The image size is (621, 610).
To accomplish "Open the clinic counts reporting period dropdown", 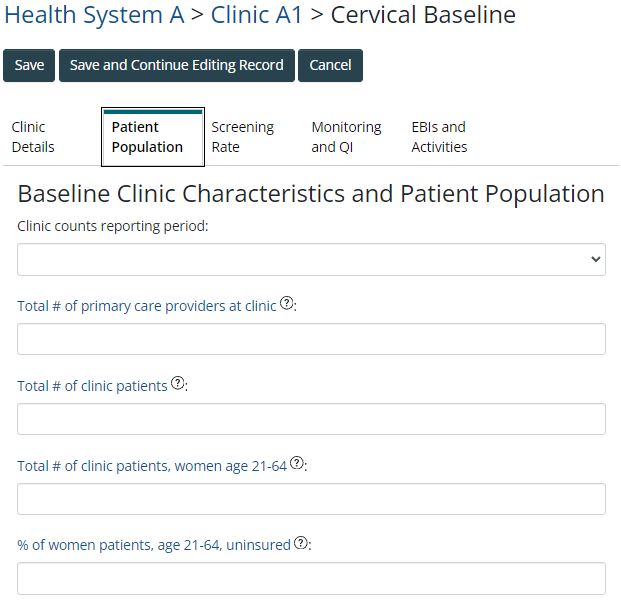I will [x=311, y=259].
